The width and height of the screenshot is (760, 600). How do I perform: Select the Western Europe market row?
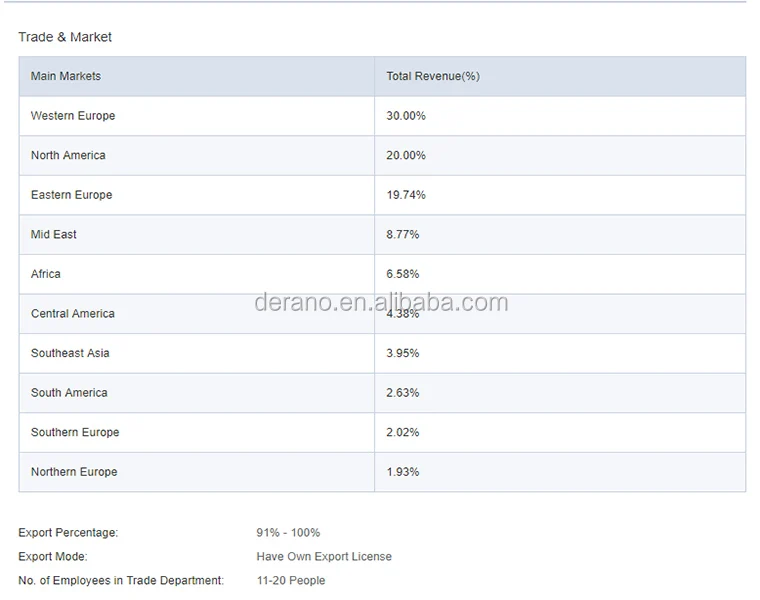73,116
